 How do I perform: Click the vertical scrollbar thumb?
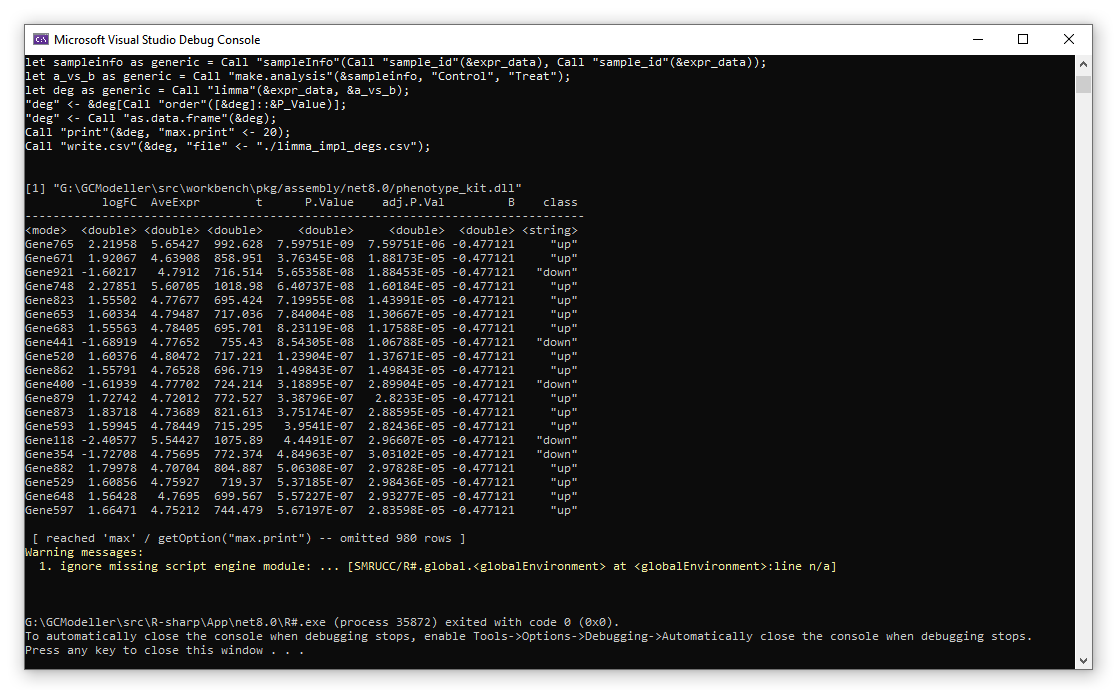(1083, 84)
